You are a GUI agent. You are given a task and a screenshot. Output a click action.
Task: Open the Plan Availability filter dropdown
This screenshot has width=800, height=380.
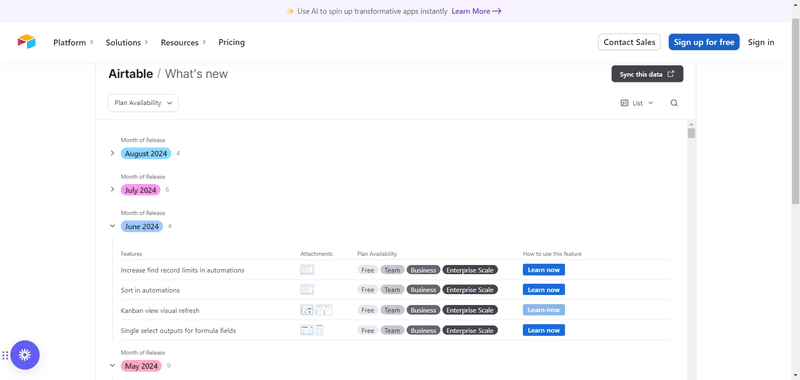click(x=143, y=103)
